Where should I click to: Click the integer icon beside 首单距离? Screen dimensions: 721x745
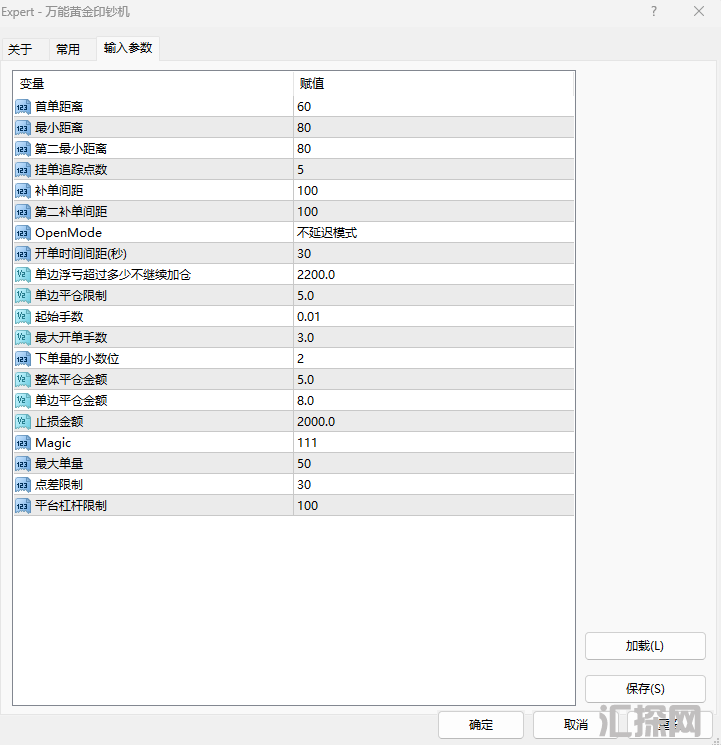click(x=23, y=107)
